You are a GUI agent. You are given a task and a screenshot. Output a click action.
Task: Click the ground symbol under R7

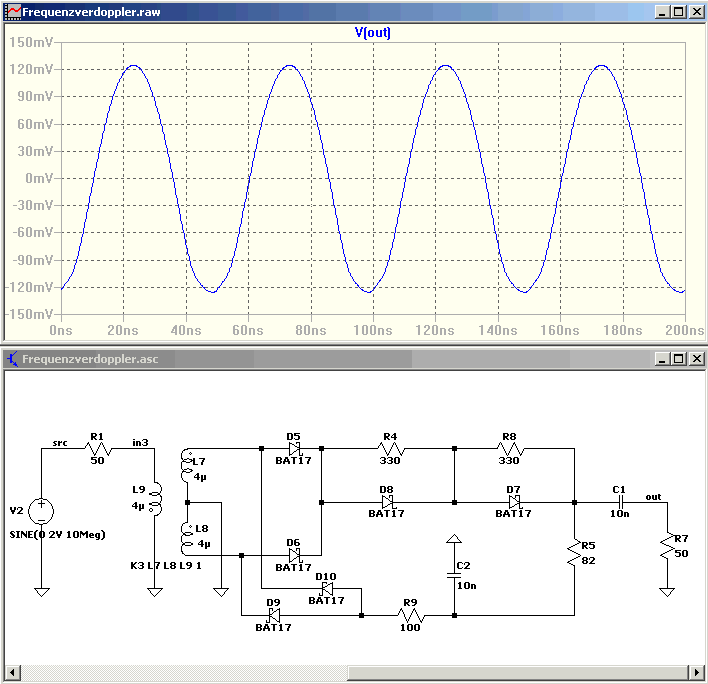click(667, 592)
